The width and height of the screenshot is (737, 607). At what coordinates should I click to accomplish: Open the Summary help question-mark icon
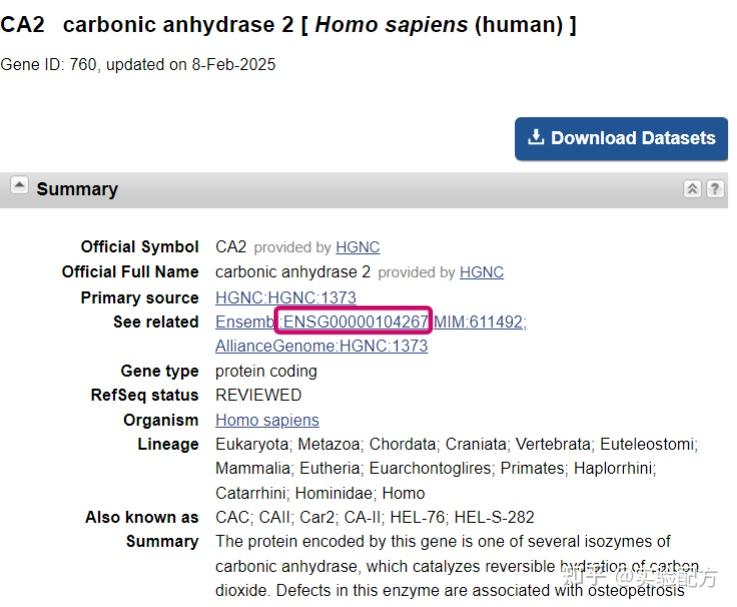point(715,189)
